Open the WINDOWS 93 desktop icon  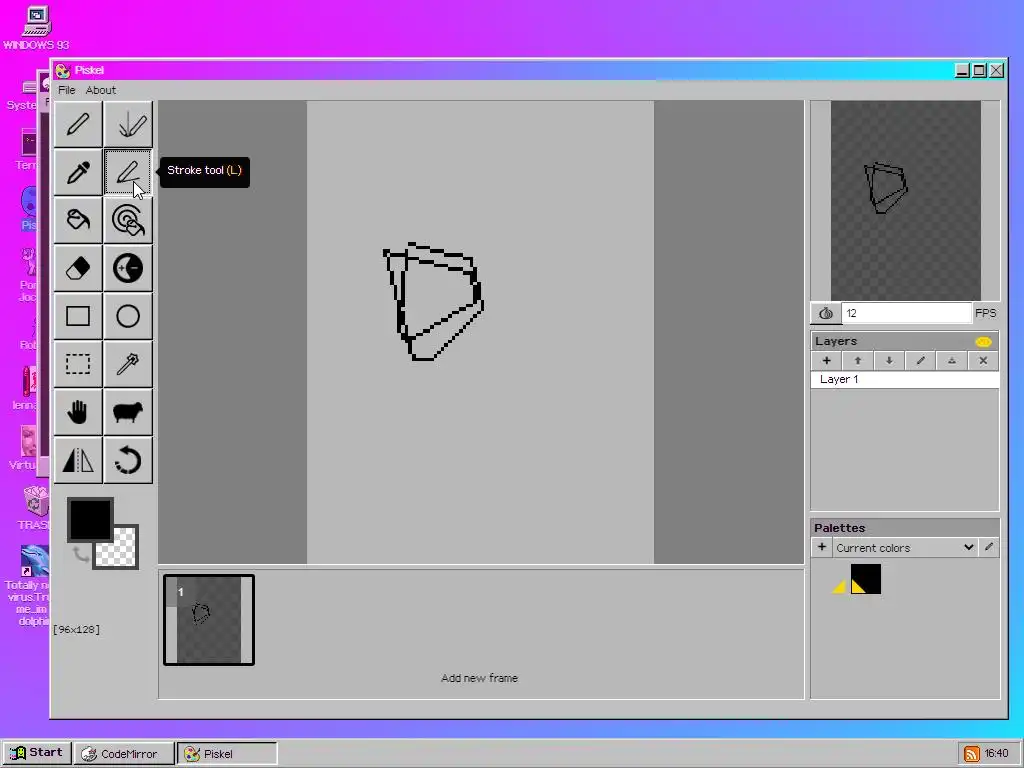click(x=36, y=27)
